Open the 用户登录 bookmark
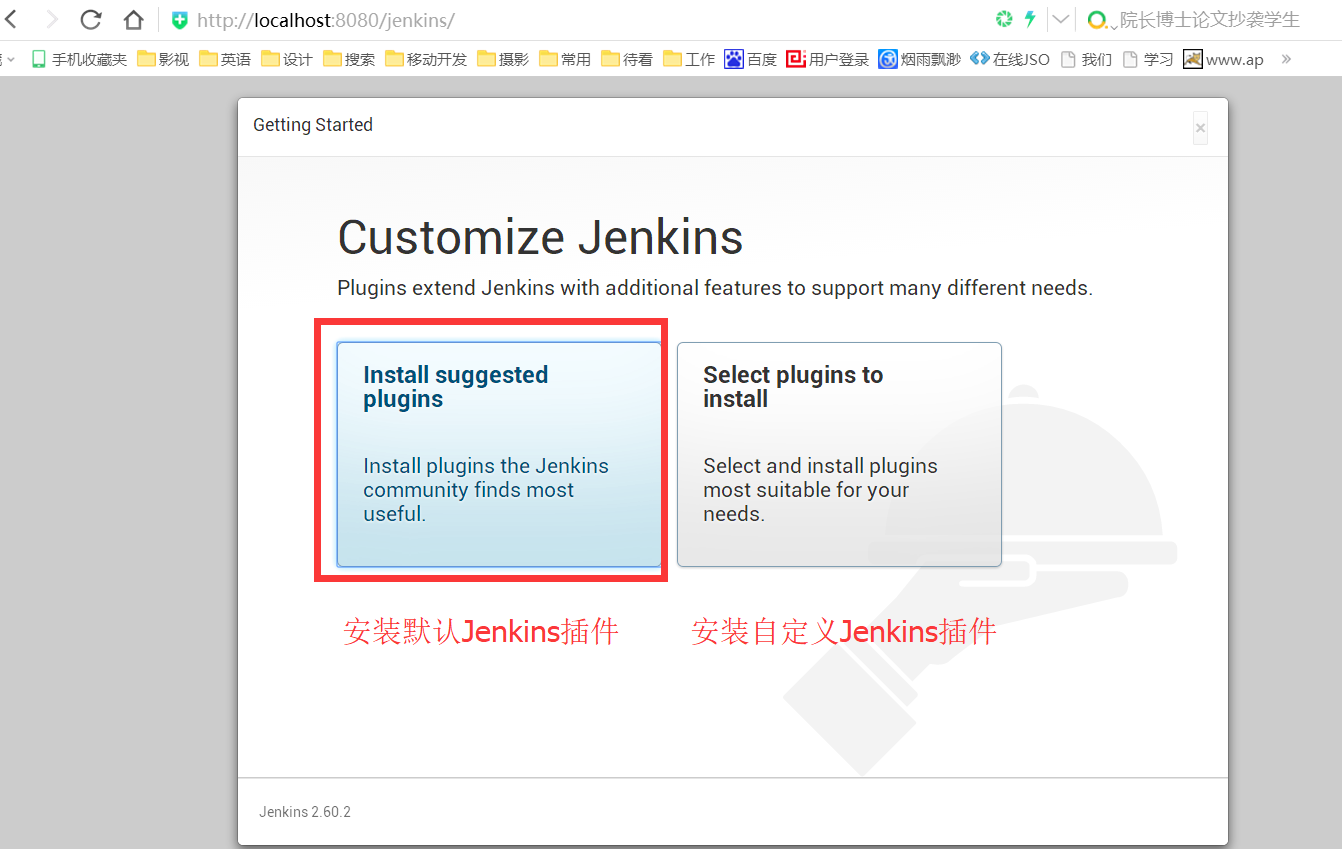 click(x=828, y=59)
